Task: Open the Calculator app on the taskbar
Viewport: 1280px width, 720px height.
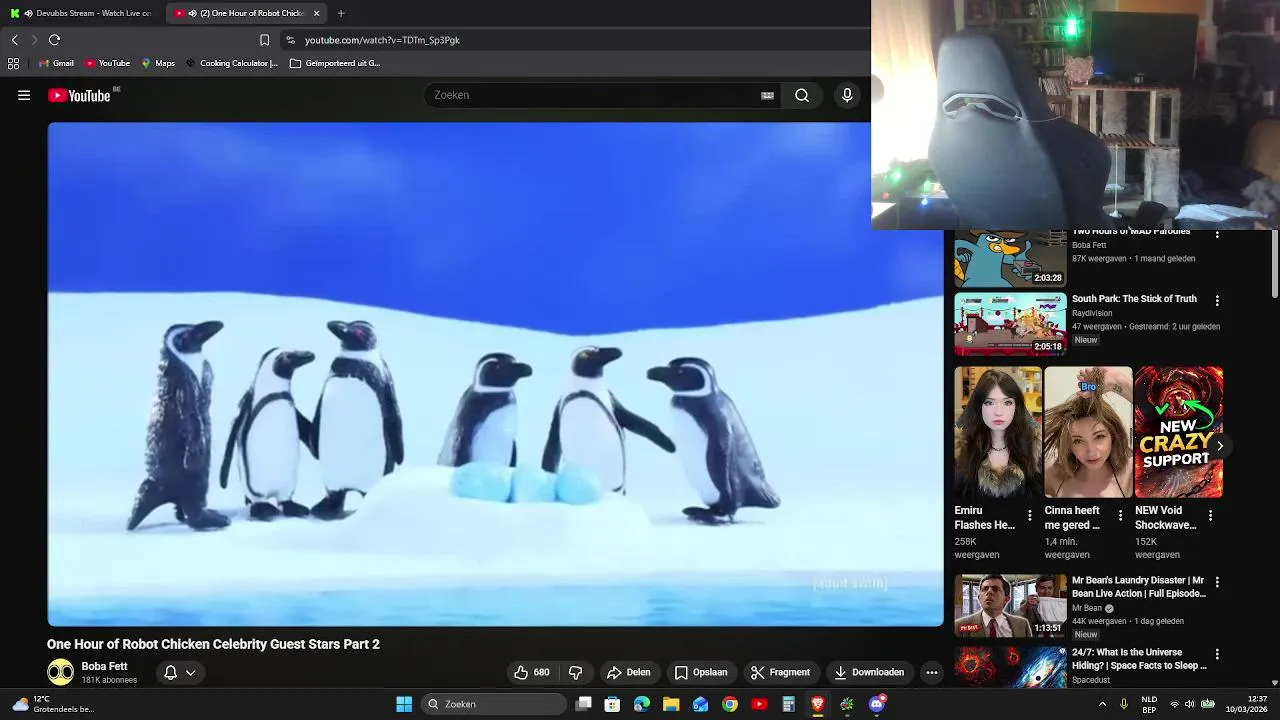Action: tap(789, 704)
